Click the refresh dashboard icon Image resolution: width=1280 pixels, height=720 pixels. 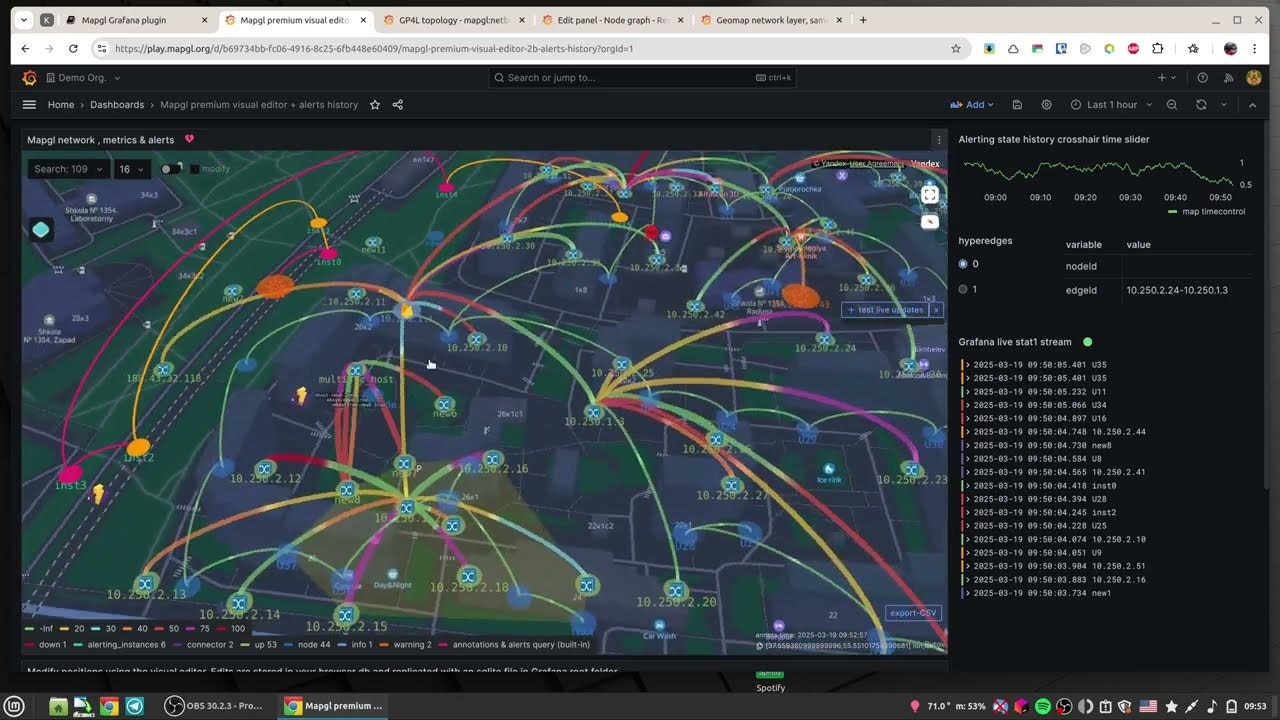[x=1200, y=104]
